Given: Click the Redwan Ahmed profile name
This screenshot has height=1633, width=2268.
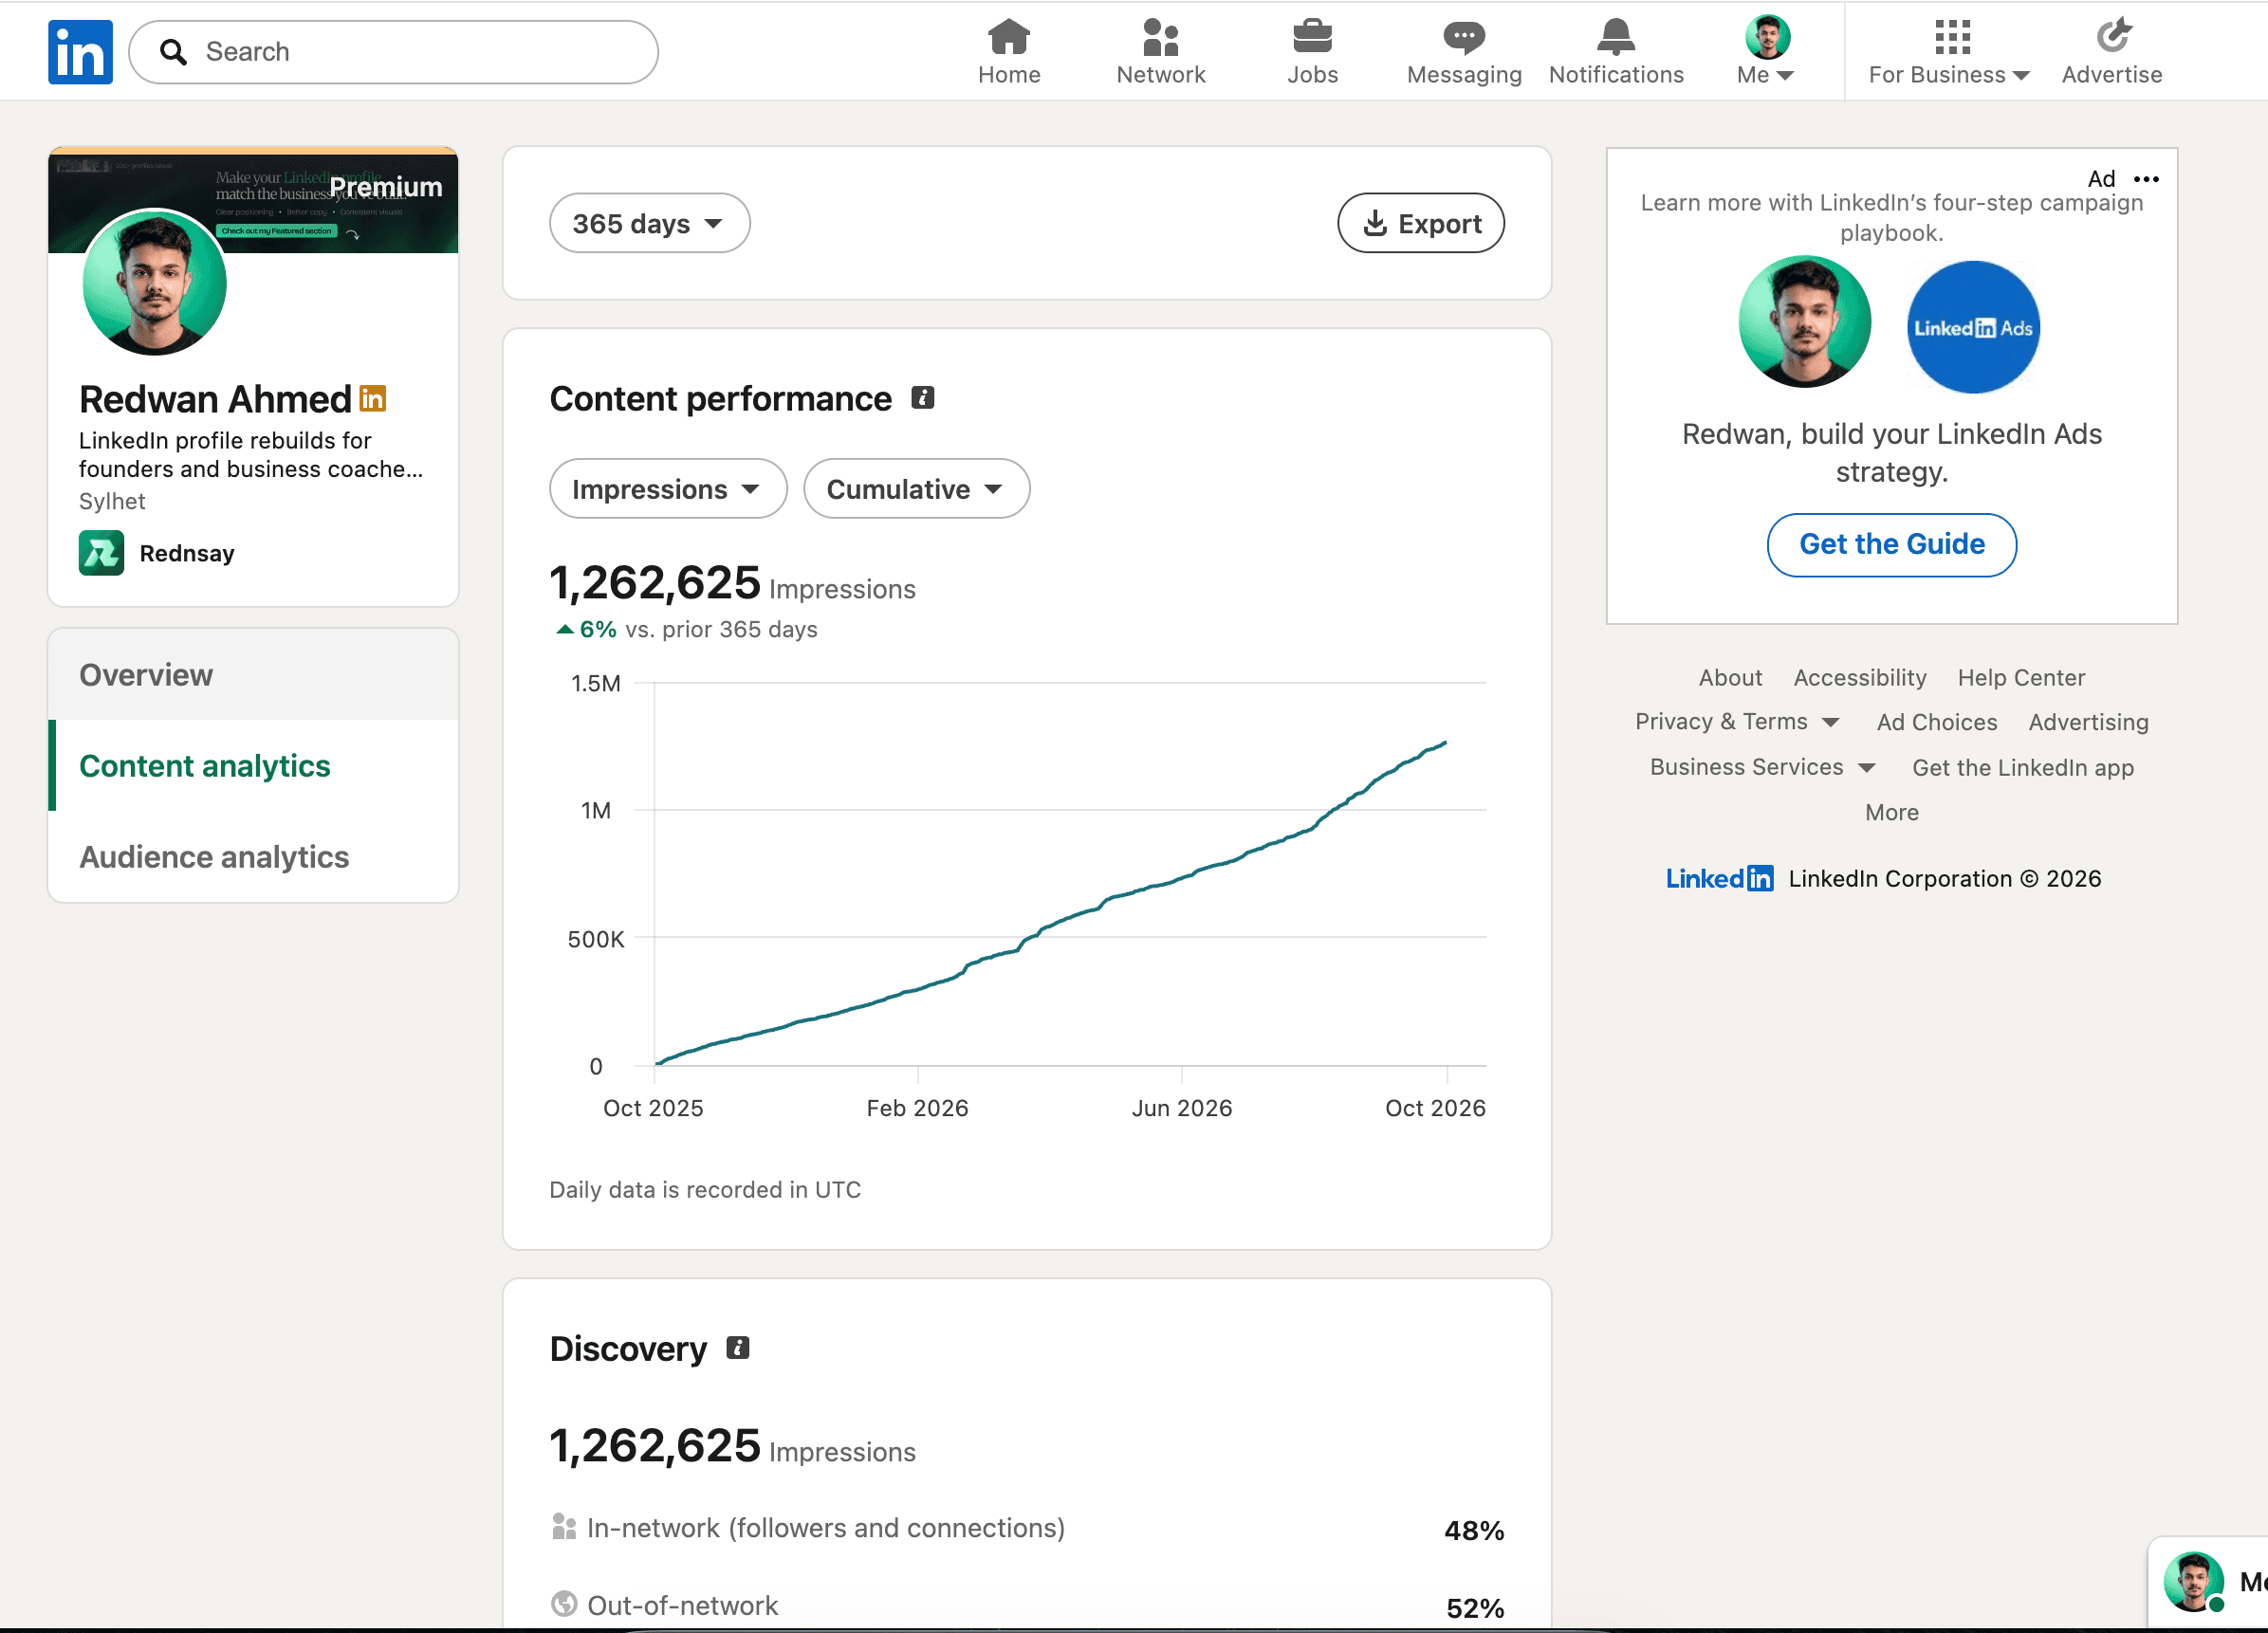Looking at the screenshot, I should click(215, 399).
